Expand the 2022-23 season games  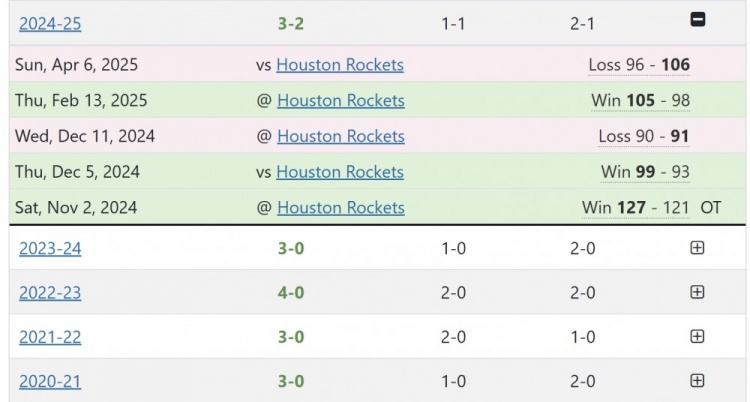697,292
